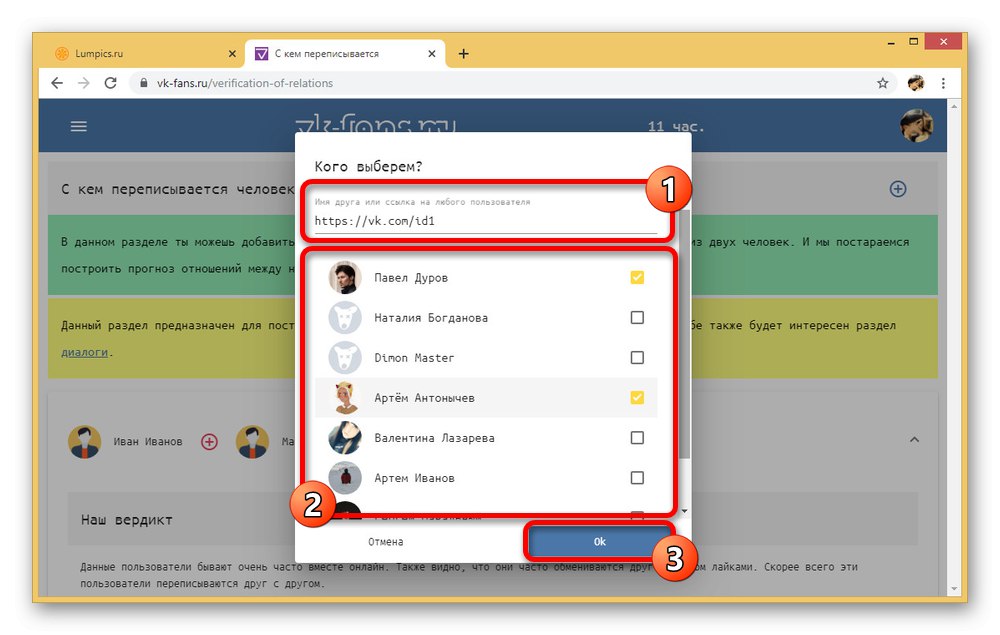Select the 'С кем переписывается' tab
The image size is (1000, 635).
(x=344, y=54)
